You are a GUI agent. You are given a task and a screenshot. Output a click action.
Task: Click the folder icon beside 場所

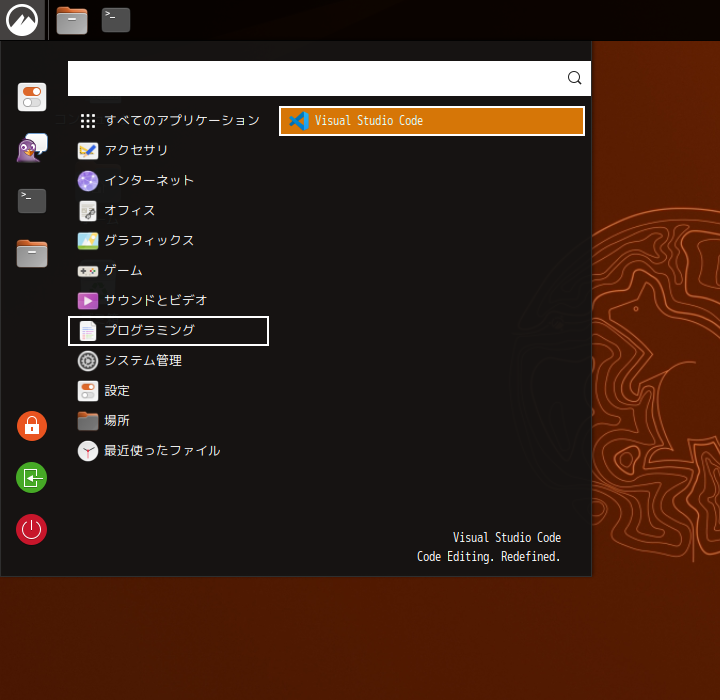click(x=88, y=421)
